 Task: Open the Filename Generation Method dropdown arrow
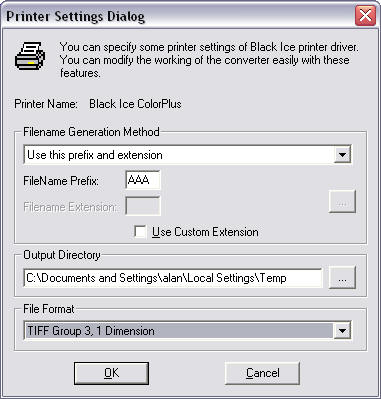(x=342, y=155)
